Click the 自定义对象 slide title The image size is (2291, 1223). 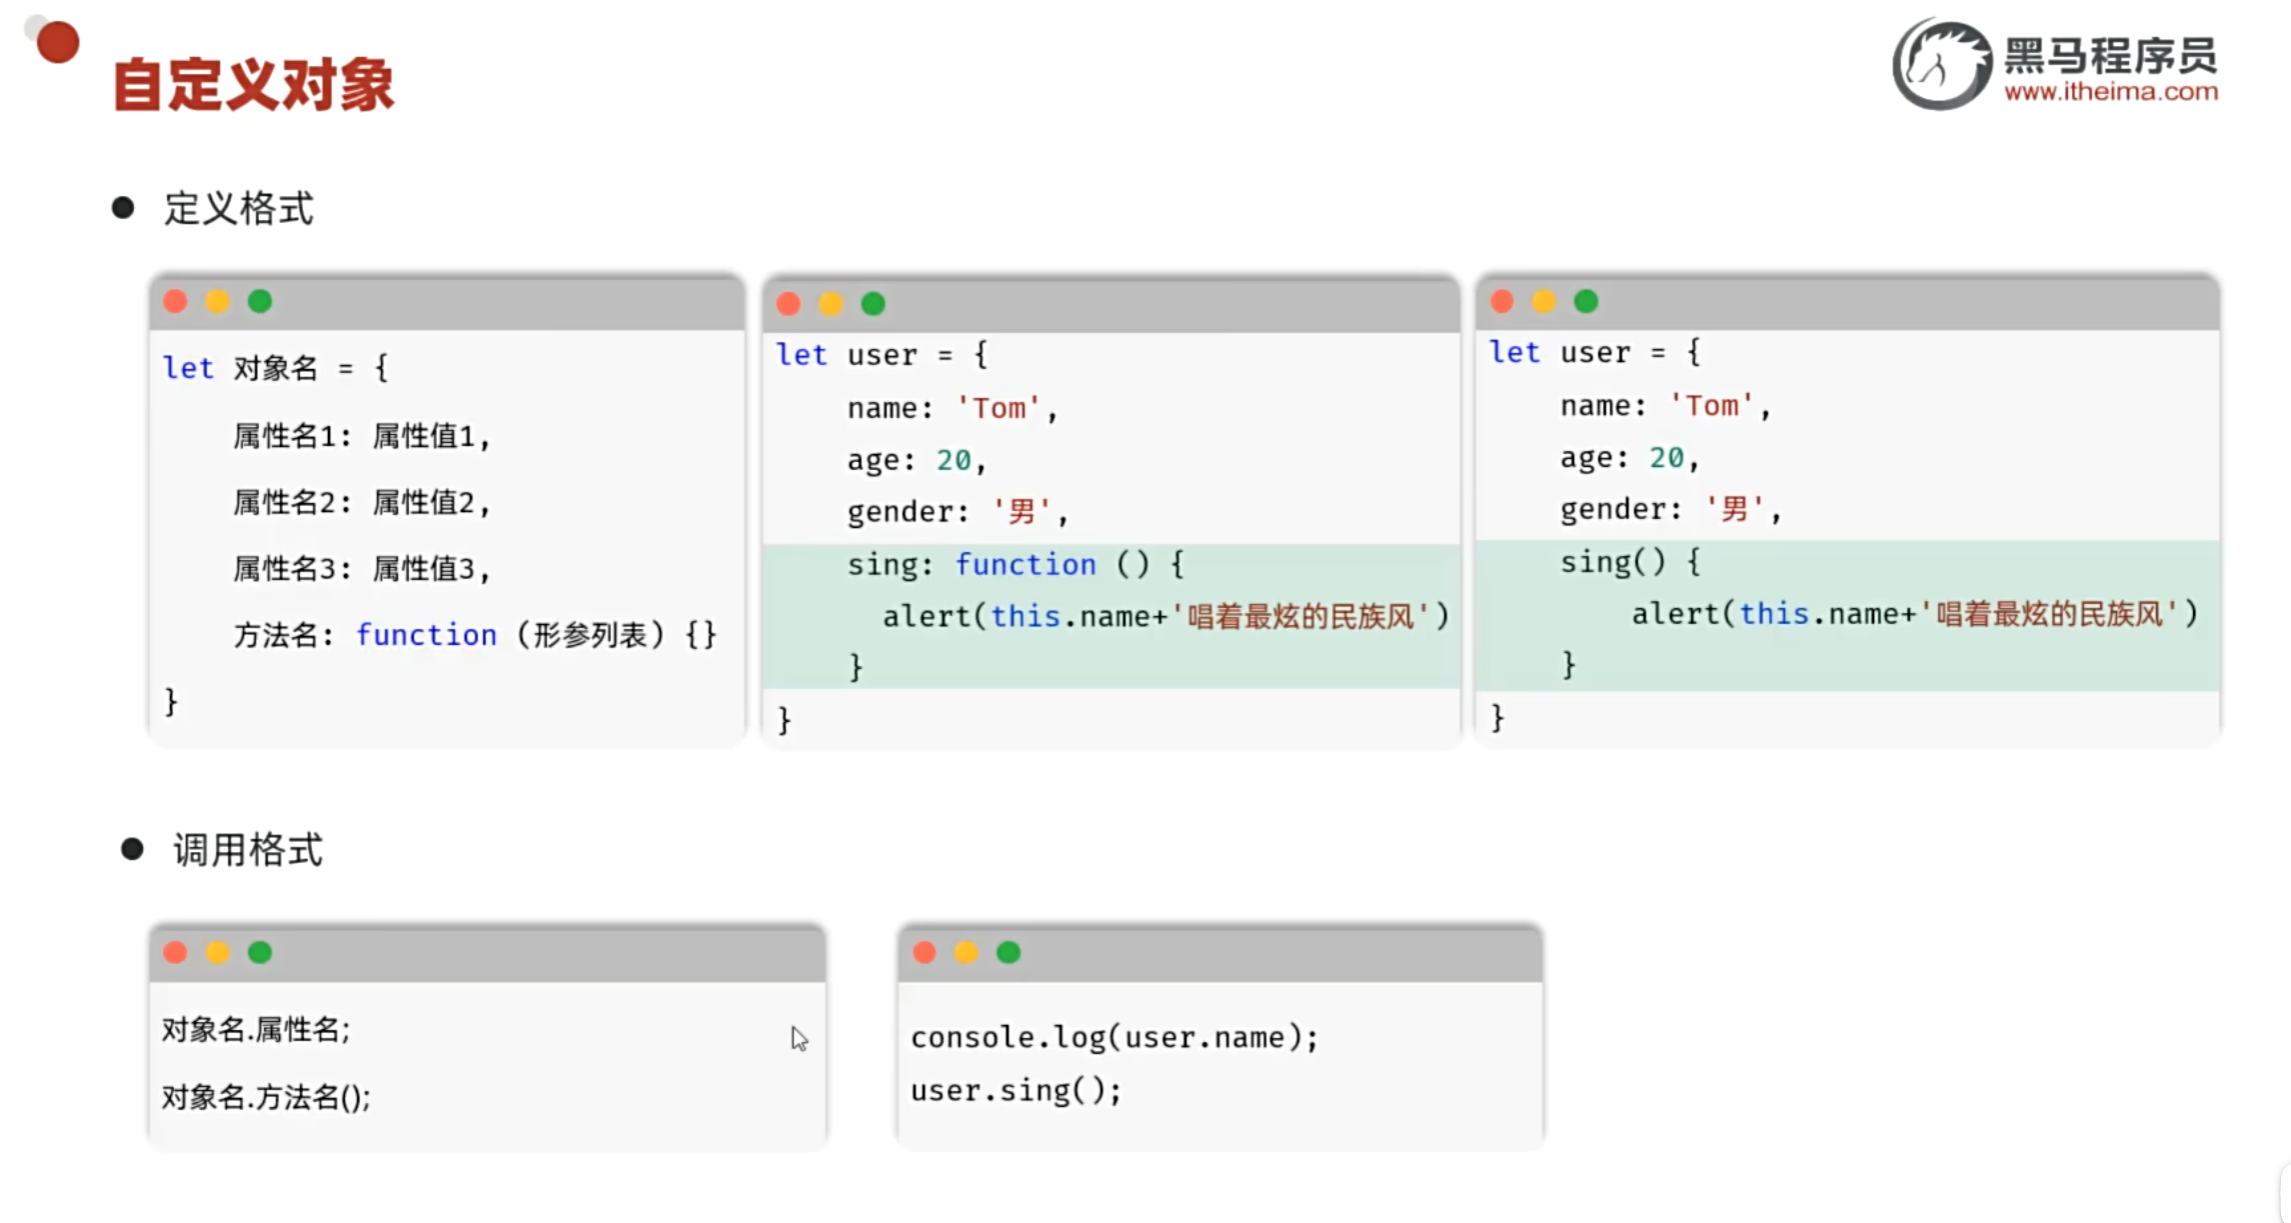(x=253, y=84)
